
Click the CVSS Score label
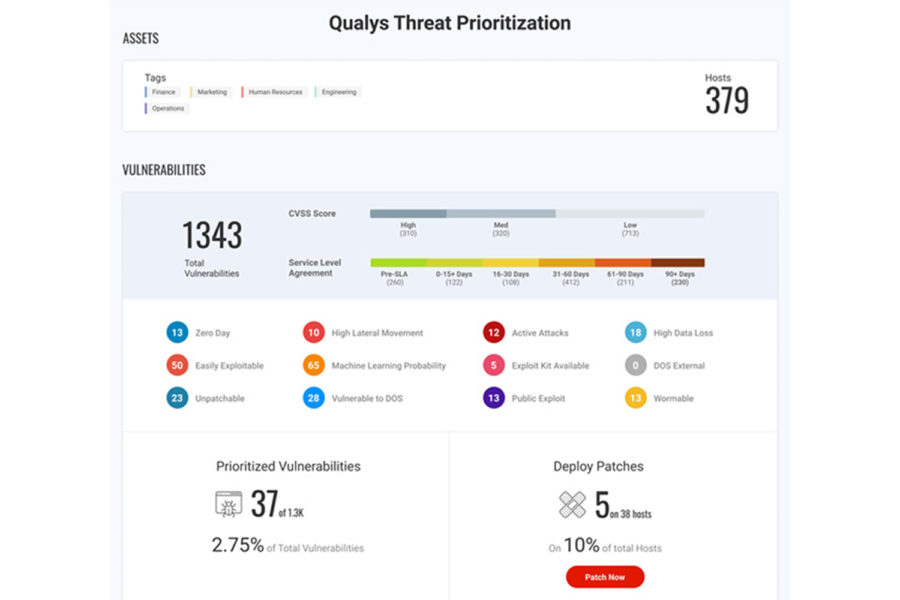click(312, 214)
